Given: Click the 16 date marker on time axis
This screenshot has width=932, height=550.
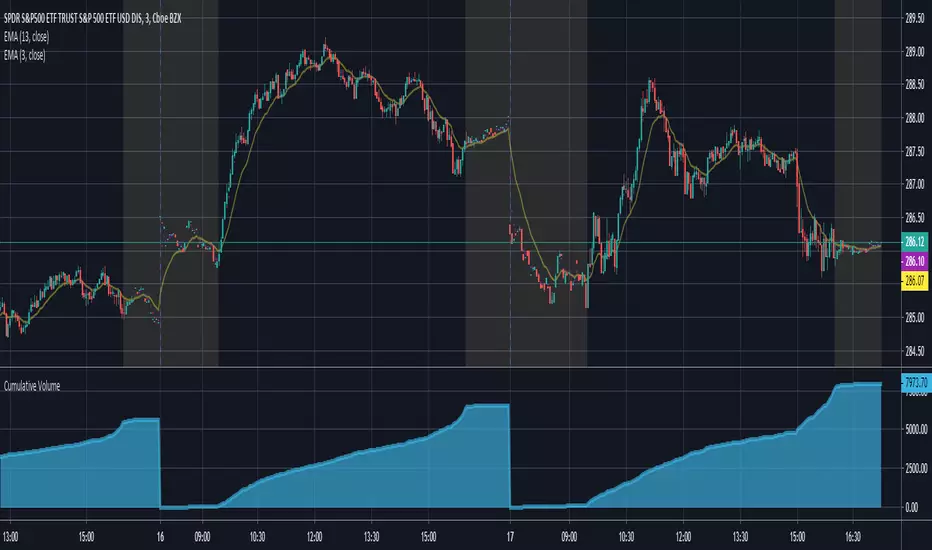Looking at the screenshot, I should 160,537.
